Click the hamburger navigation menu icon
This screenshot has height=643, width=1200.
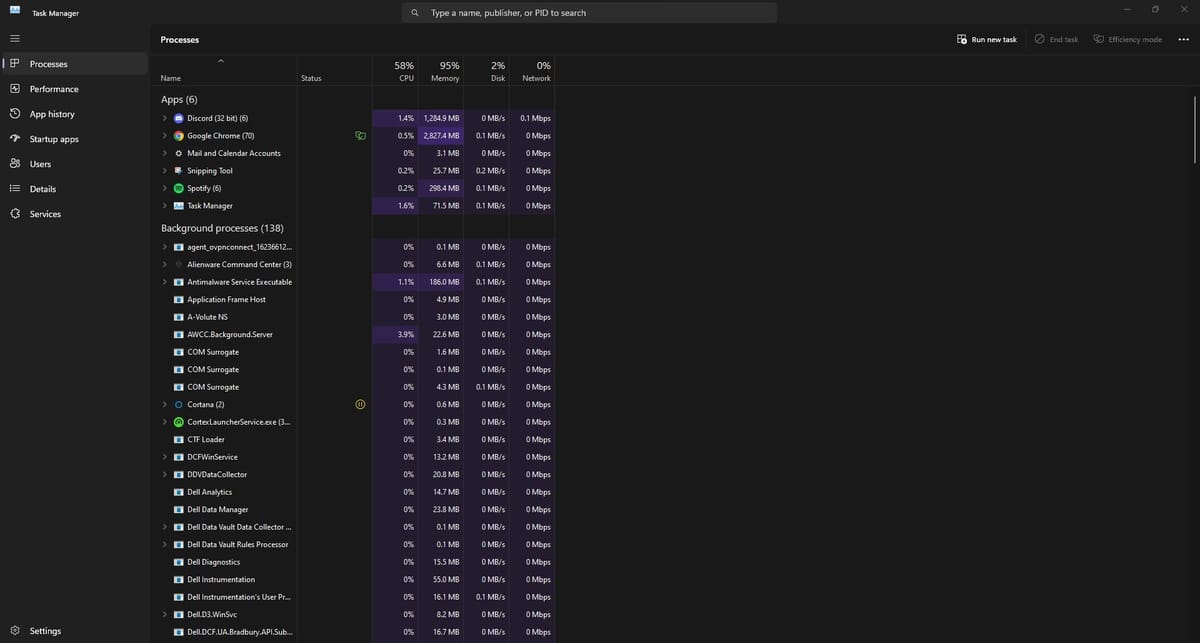point(14,39)
